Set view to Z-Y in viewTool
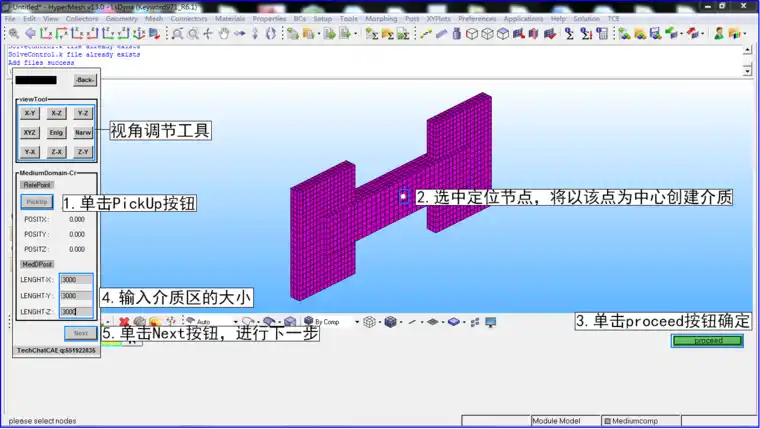Image resolution: width=760 pixels, height=429 pixels. click(x=83, y=152)
